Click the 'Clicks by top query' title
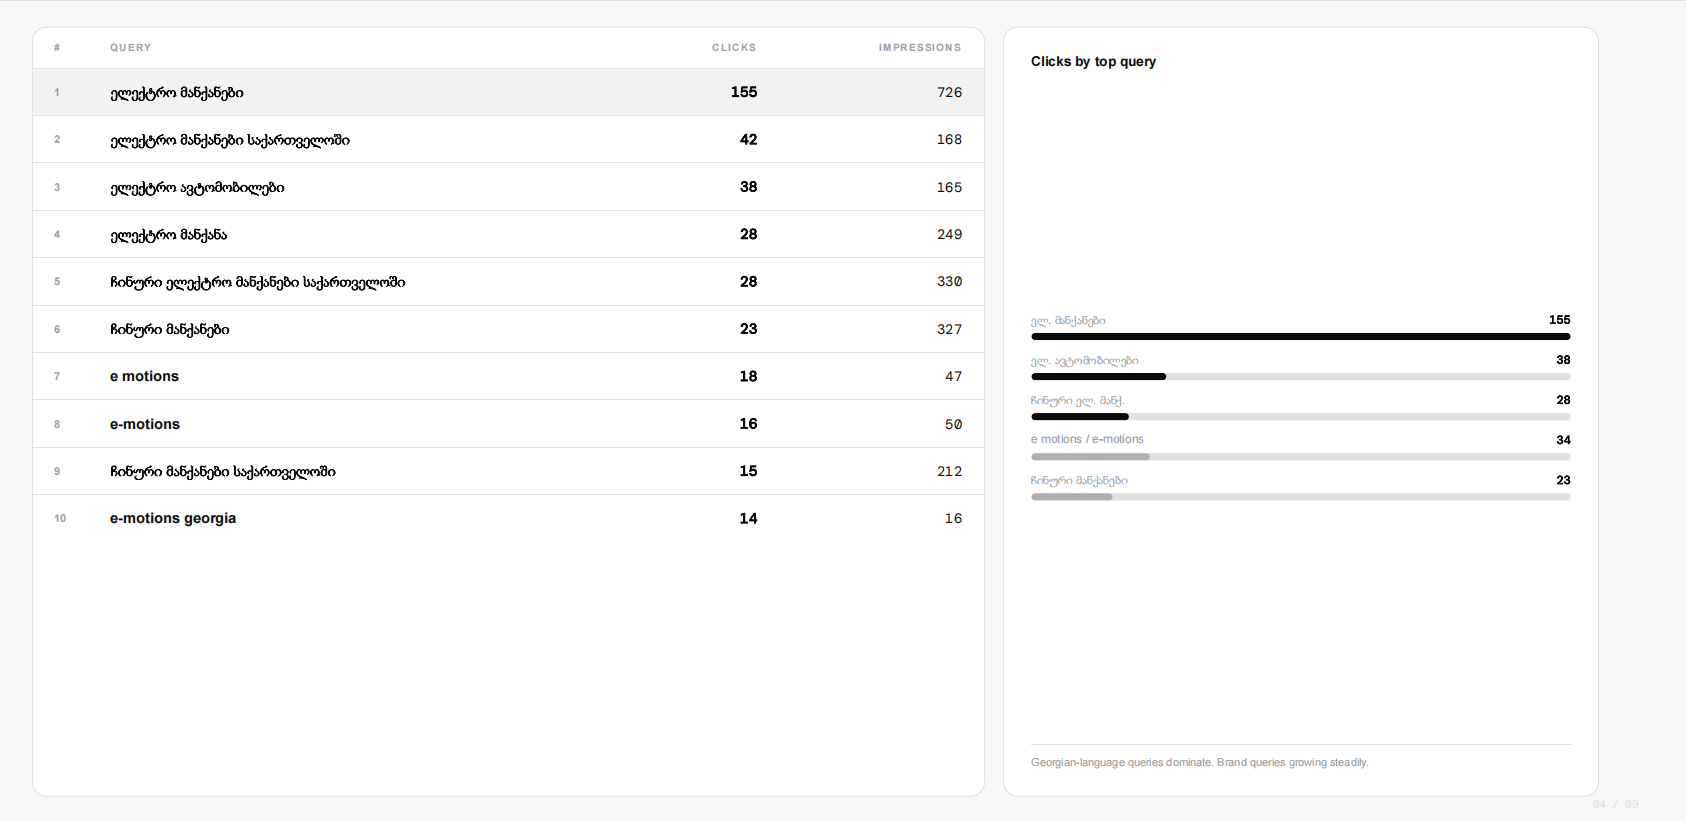 (1093, 61)
